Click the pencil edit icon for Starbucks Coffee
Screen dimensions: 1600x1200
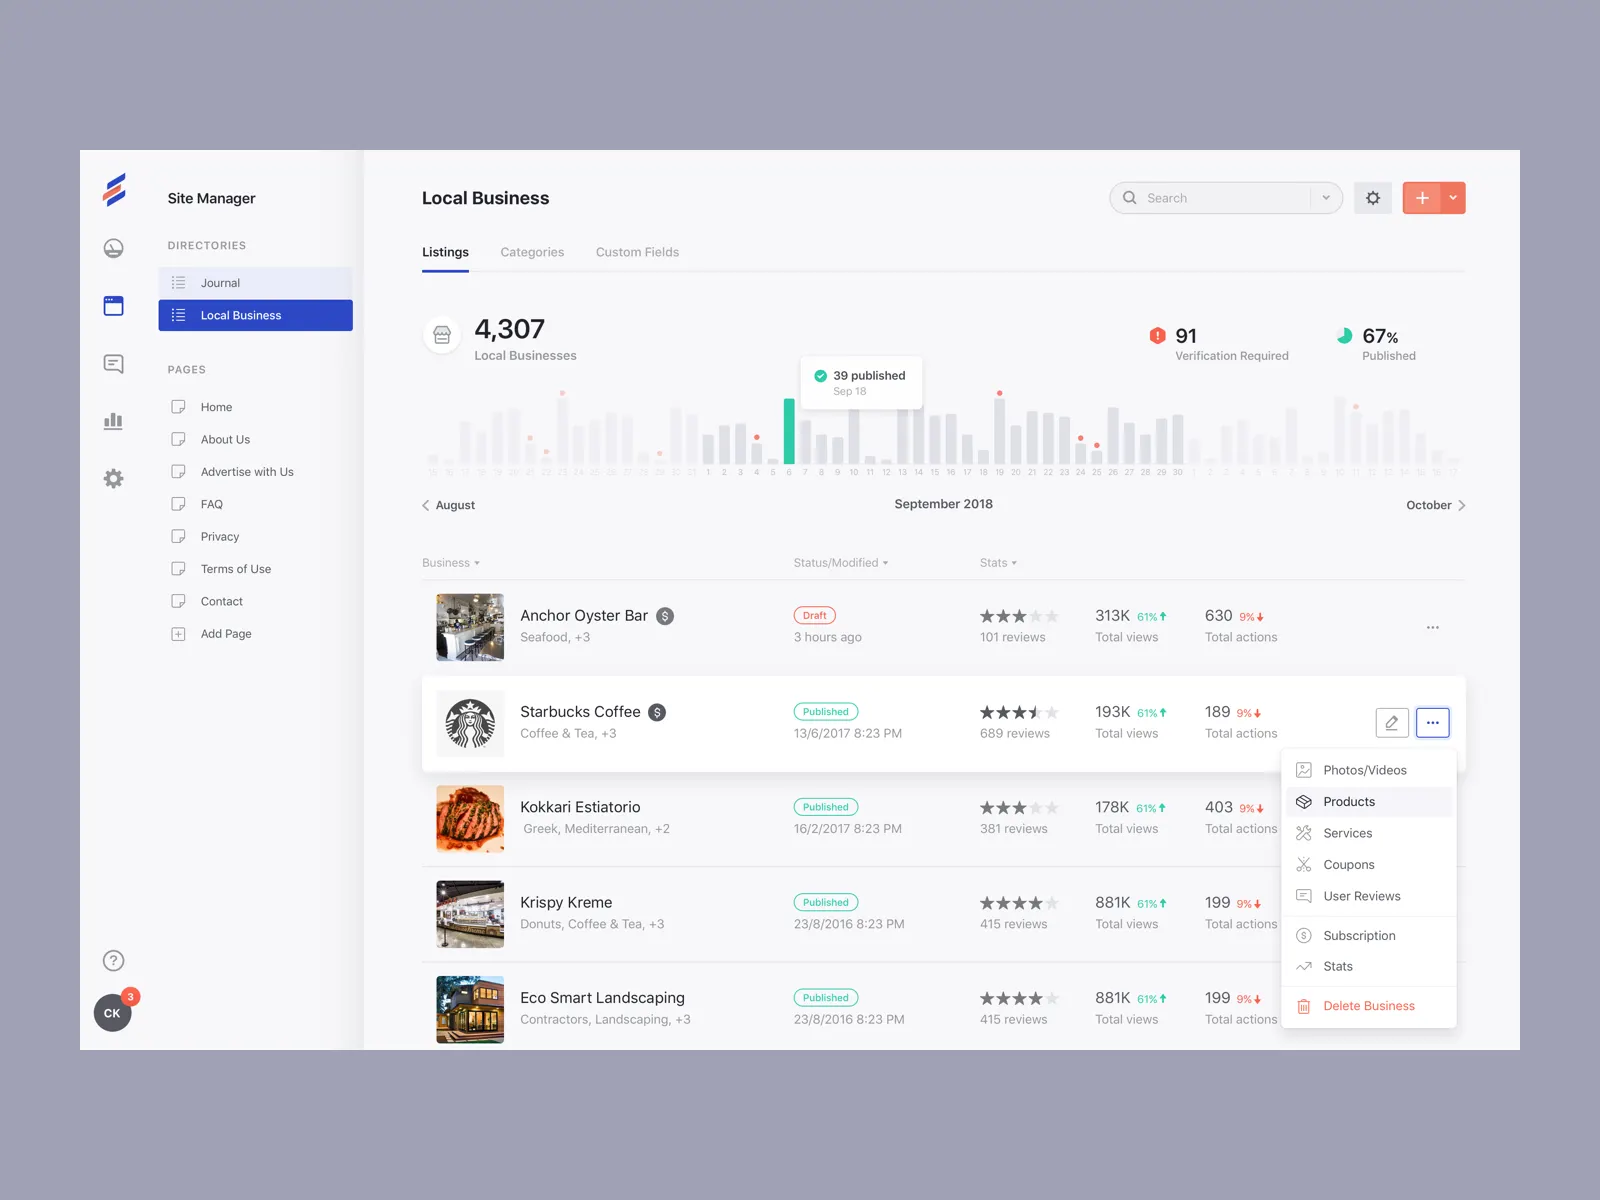[1391, 722]
